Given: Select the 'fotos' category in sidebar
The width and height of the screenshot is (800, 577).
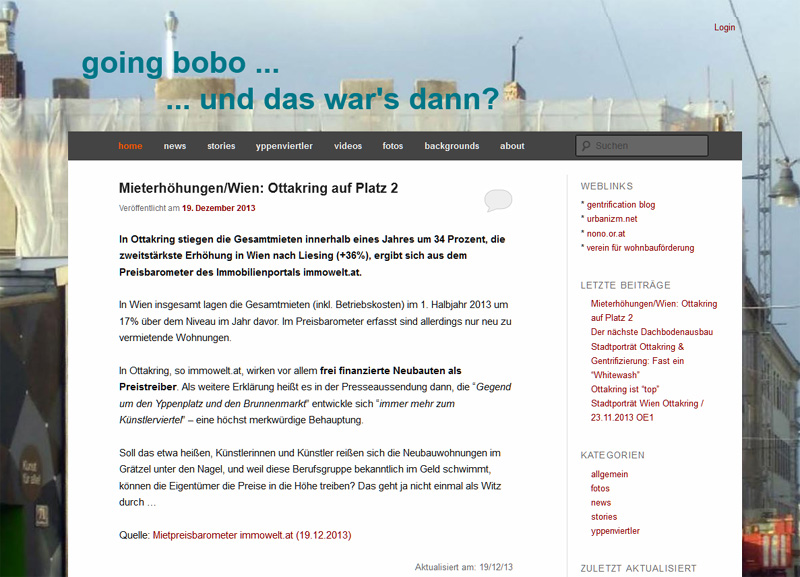Looking at the screenshot, I should (600, 488).
